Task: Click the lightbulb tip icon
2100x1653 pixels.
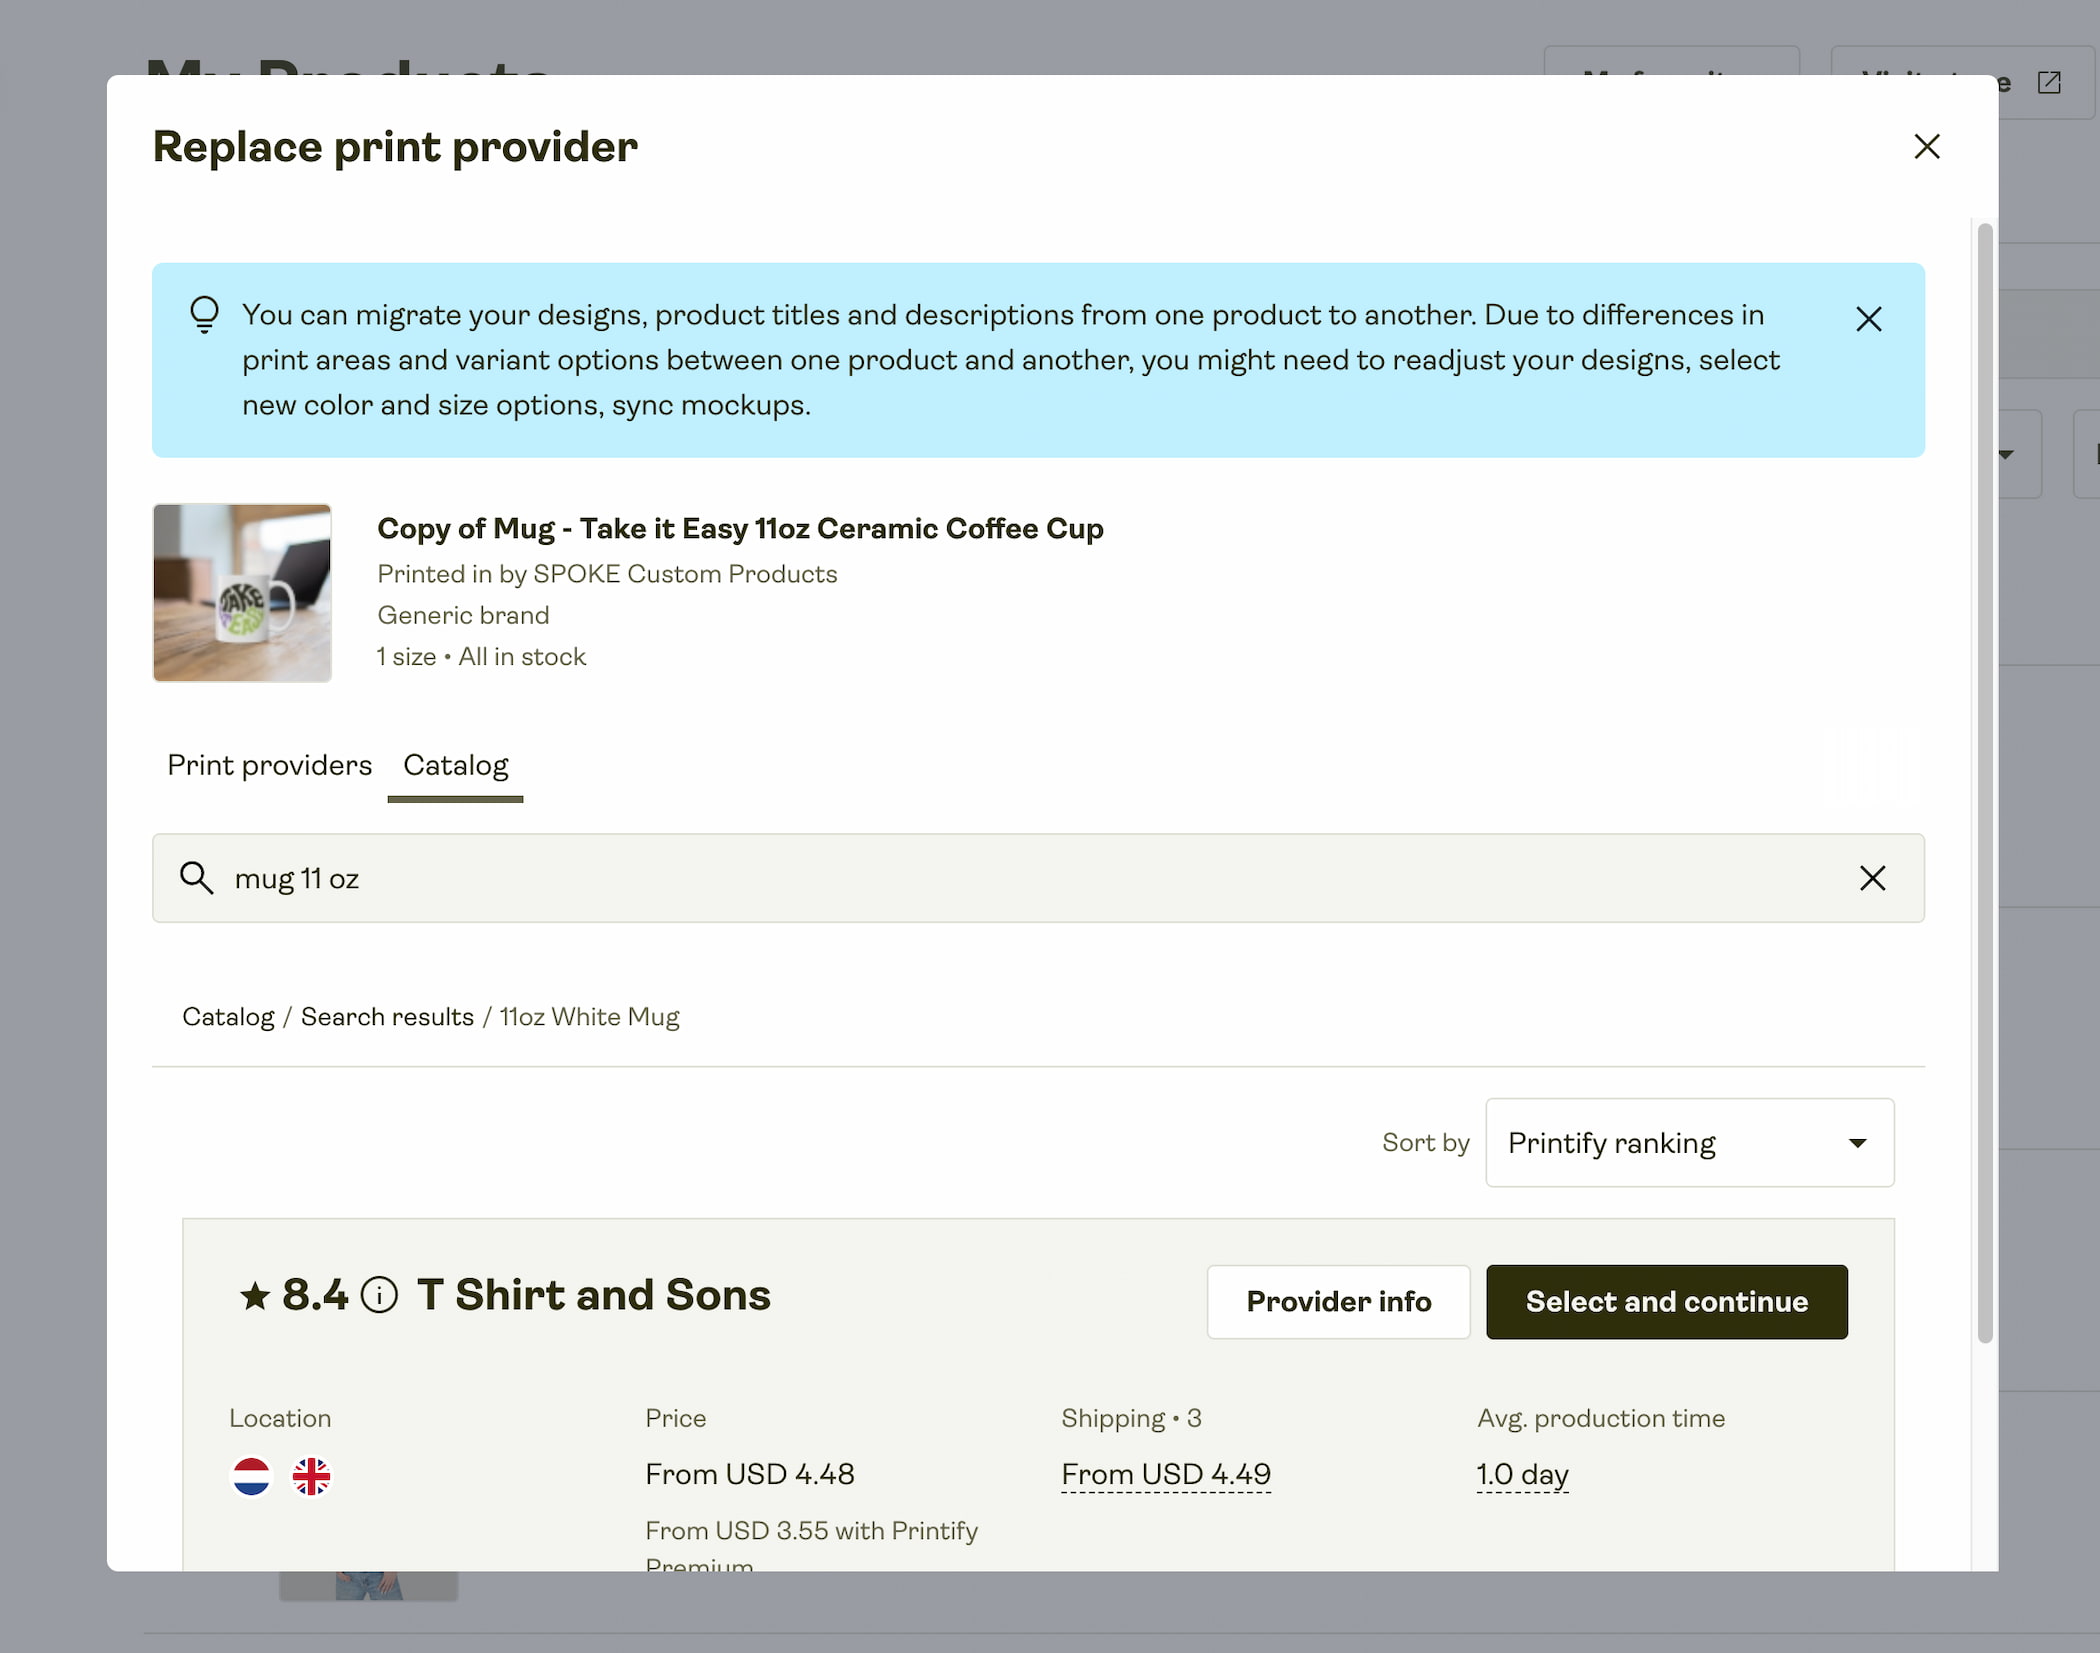Action: (205, 314)
